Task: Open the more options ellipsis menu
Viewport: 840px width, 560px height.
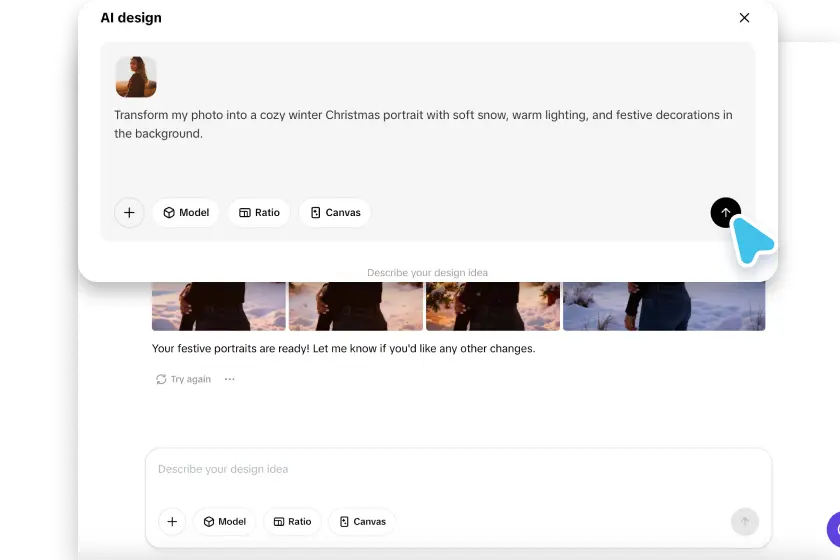Action: (230, 380)
